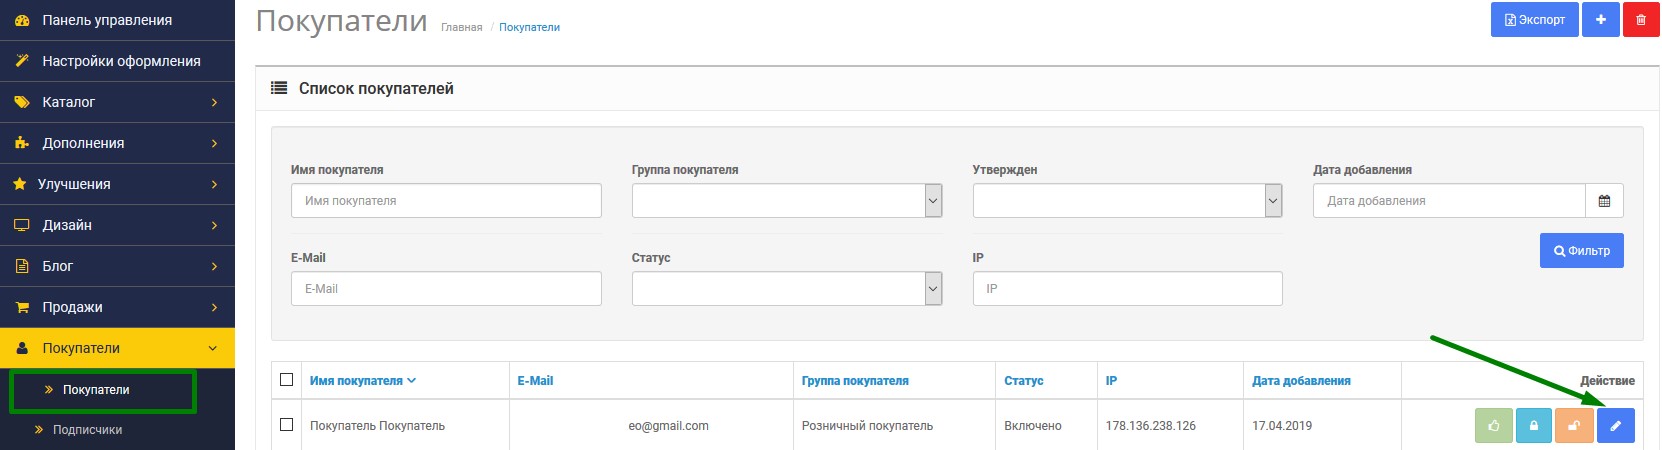
Task: Click into the E-Mail filter field
Action: click(446, 289)
